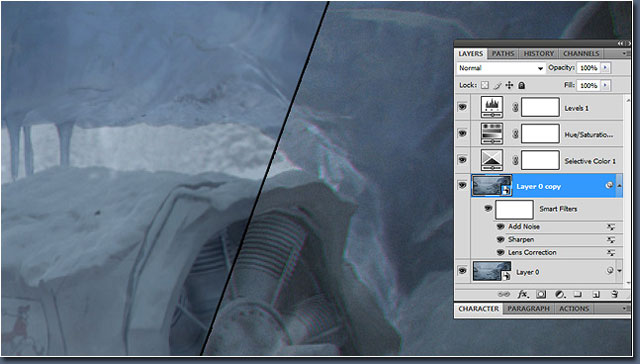The image size is (640, 364).
Task: Hide the Hue/Saturation layer
Action: 462,133
